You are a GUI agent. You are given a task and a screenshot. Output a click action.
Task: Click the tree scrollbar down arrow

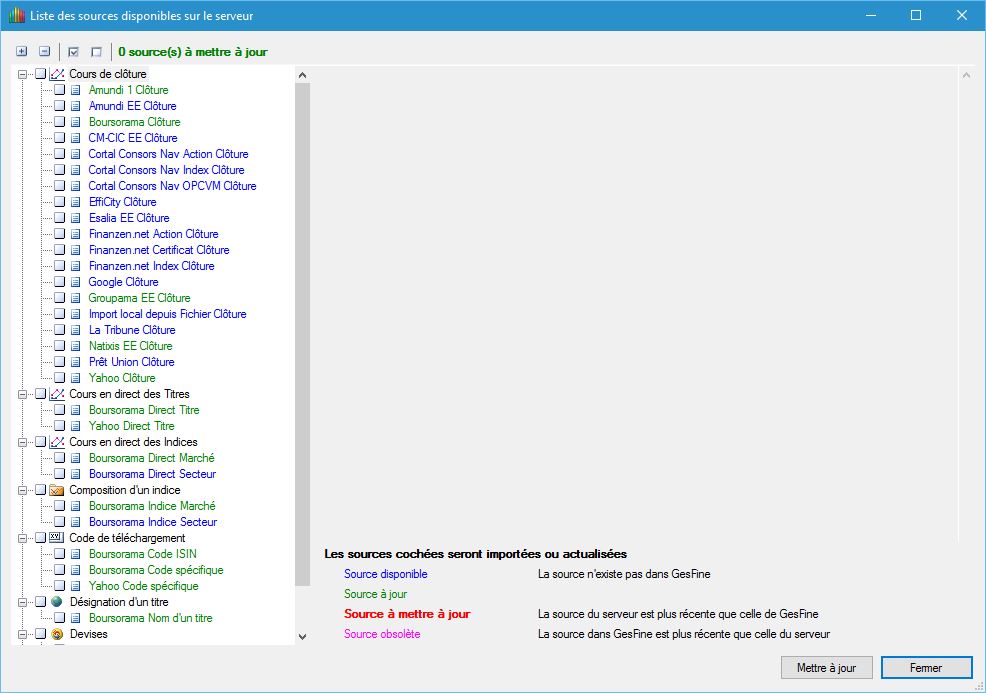(x=303, y=636)
